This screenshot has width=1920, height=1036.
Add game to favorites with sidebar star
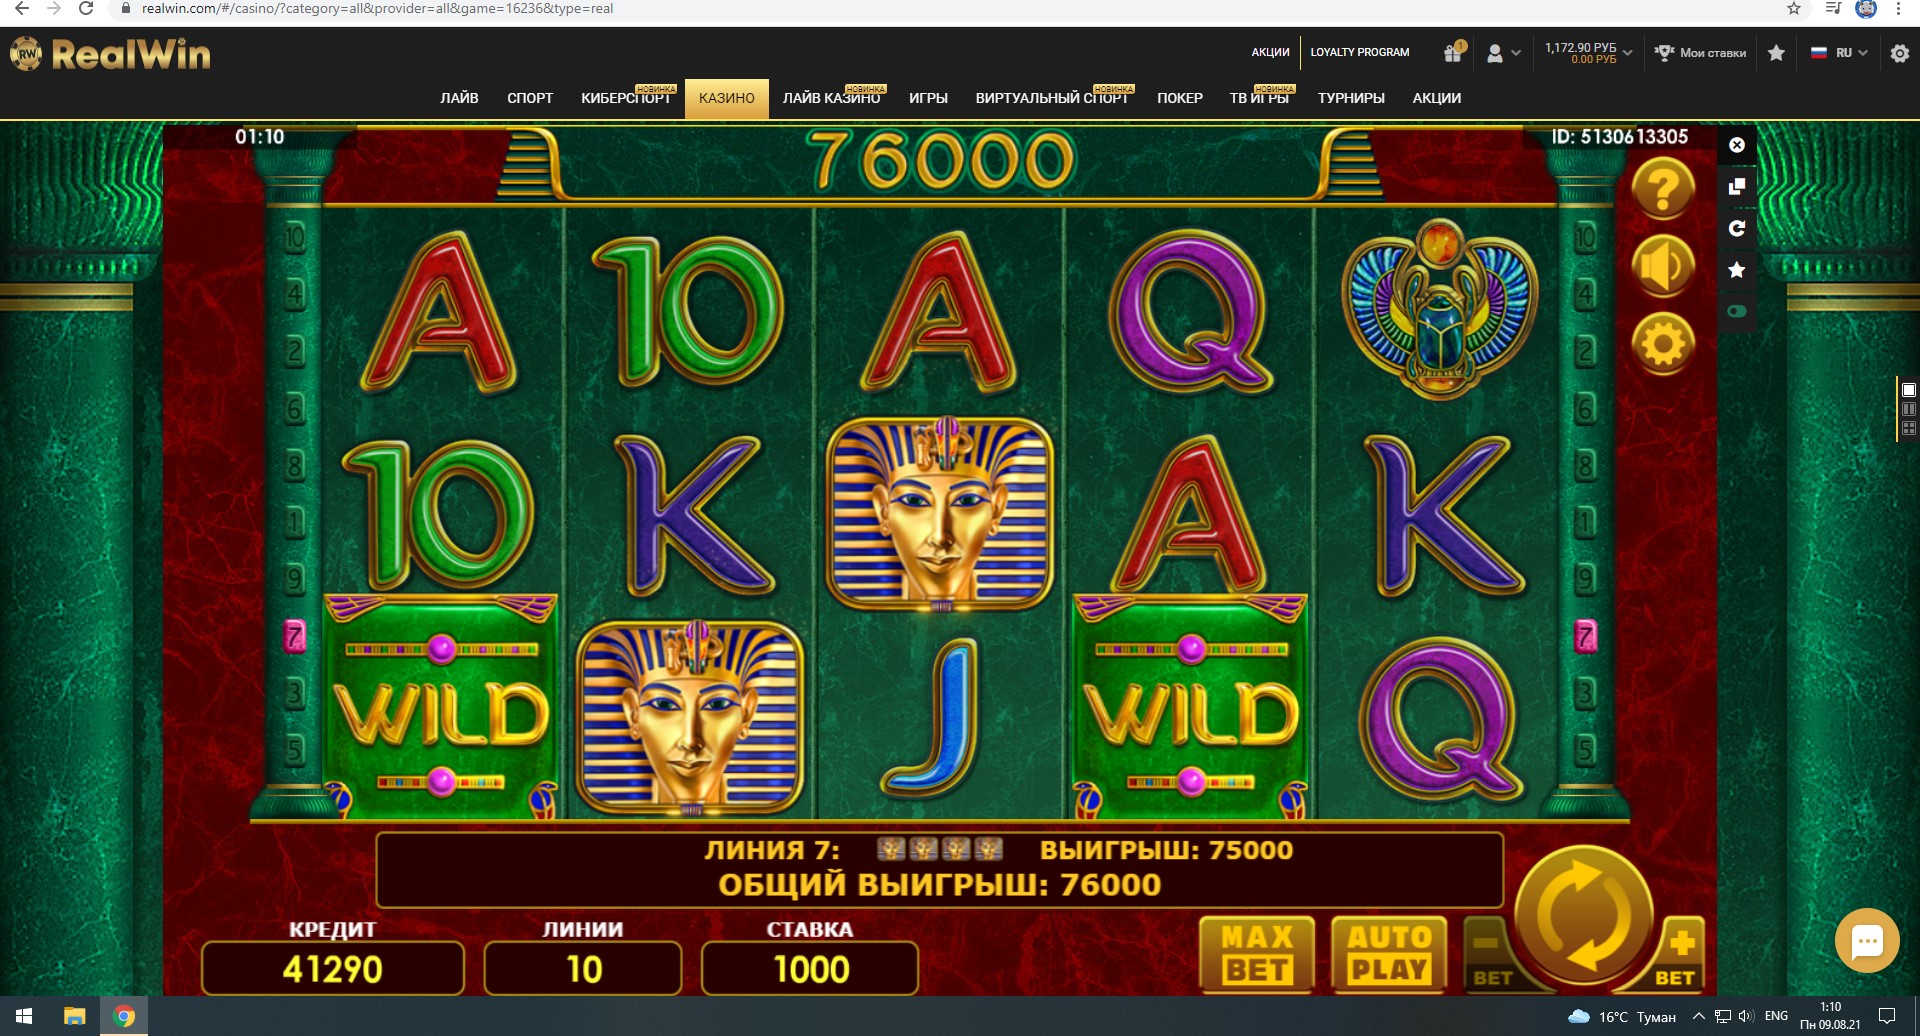[x=1737, y=270]
